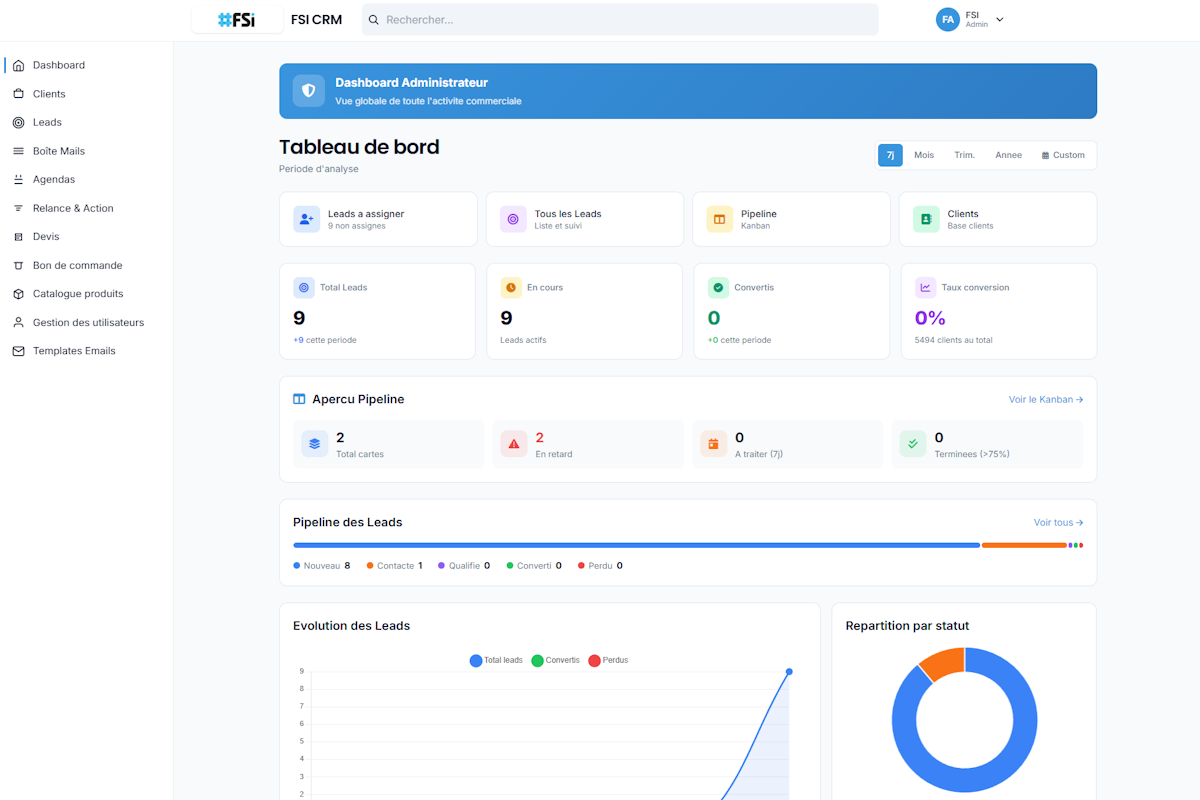
Task: Toggle the Perdus series in the chart legend
Action: pyautogui.click(x=607, y=660)
